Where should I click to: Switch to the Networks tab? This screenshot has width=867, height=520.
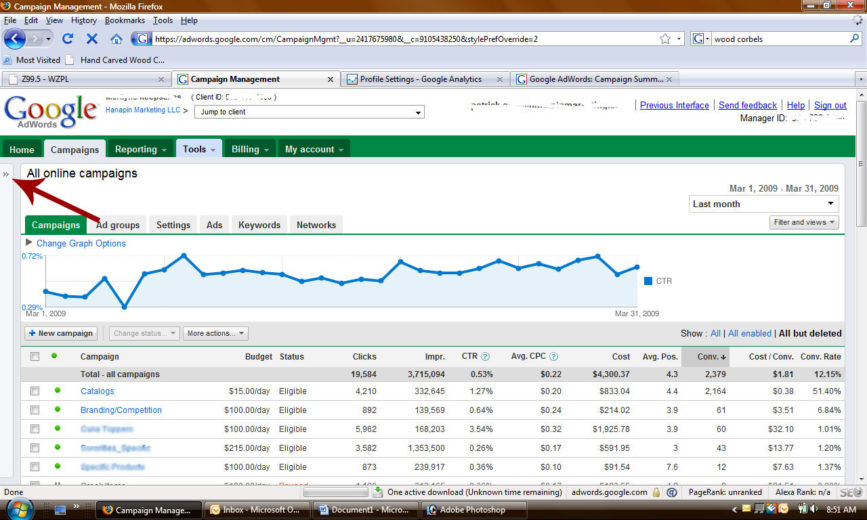pos(316,225)
